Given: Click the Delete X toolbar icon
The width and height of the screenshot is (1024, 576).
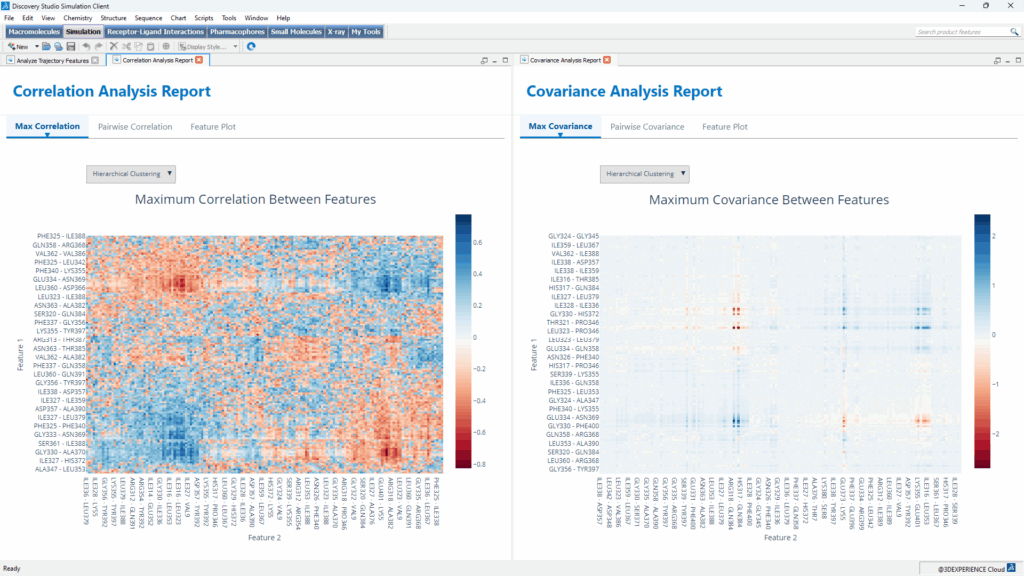Looking at the screenshot, I should pos(114,46).
